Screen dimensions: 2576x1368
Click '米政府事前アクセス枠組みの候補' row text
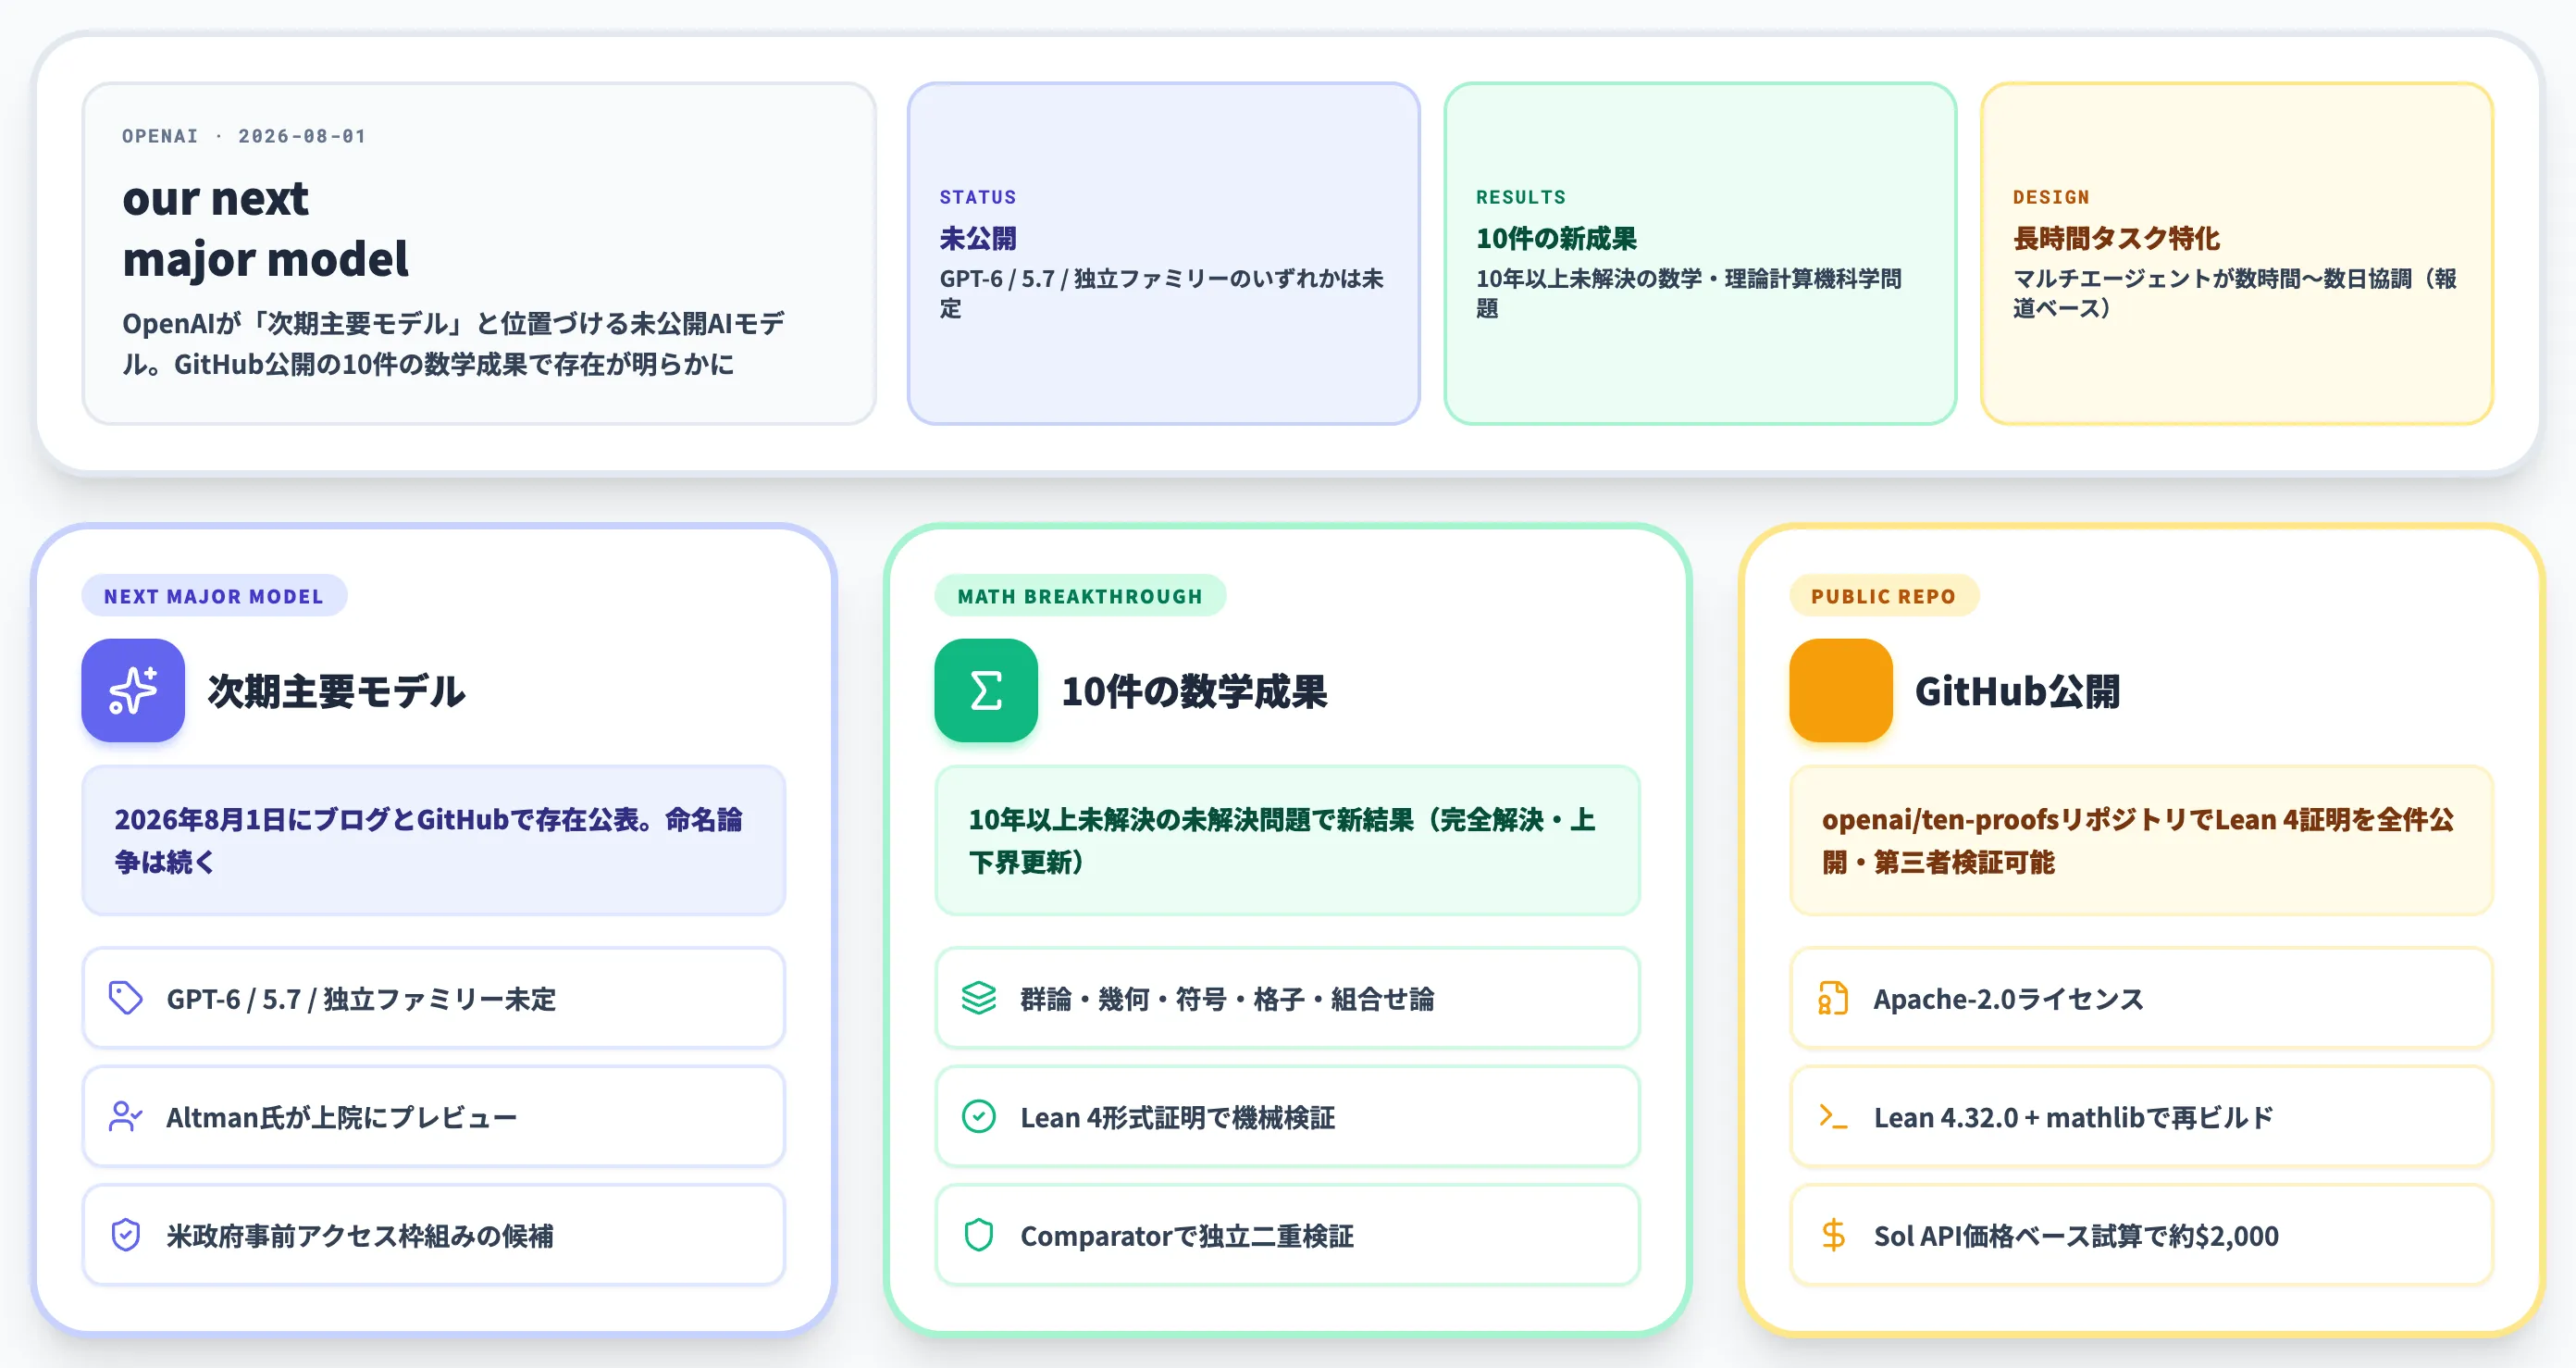[360, 1236]
